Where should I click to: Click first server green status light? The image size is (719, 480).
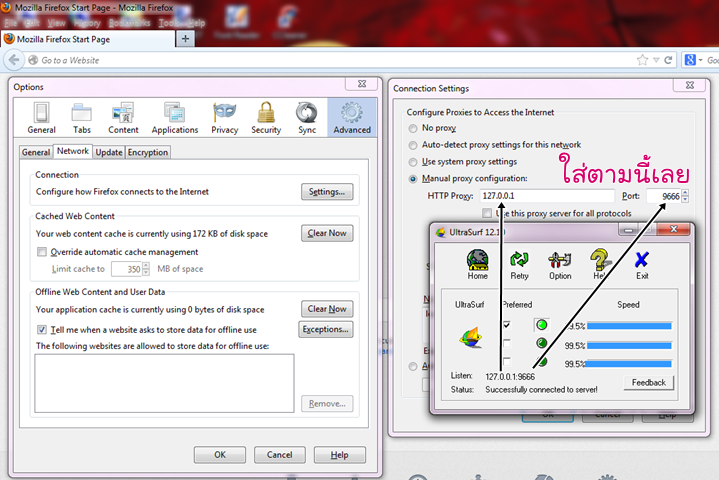point(542,325)
